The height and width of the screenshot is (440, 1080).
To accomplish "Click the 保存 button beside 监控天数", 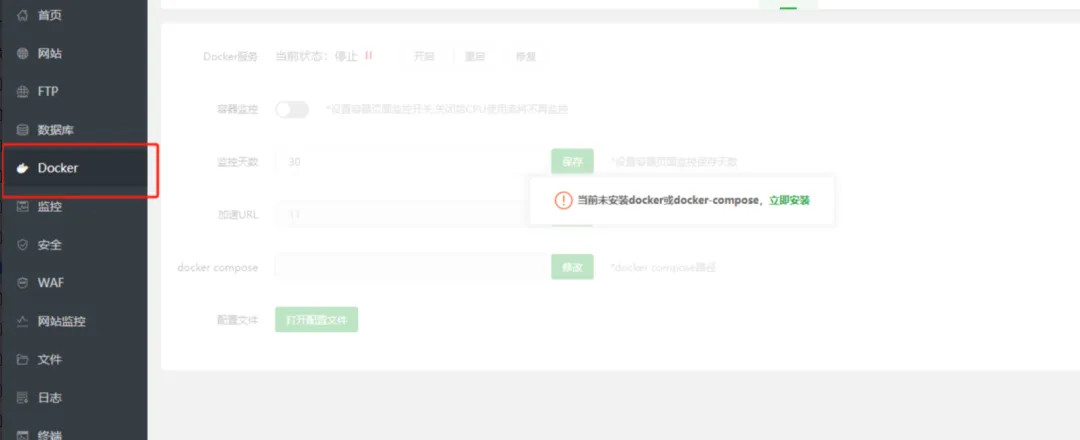I will [x=572, y=162].
